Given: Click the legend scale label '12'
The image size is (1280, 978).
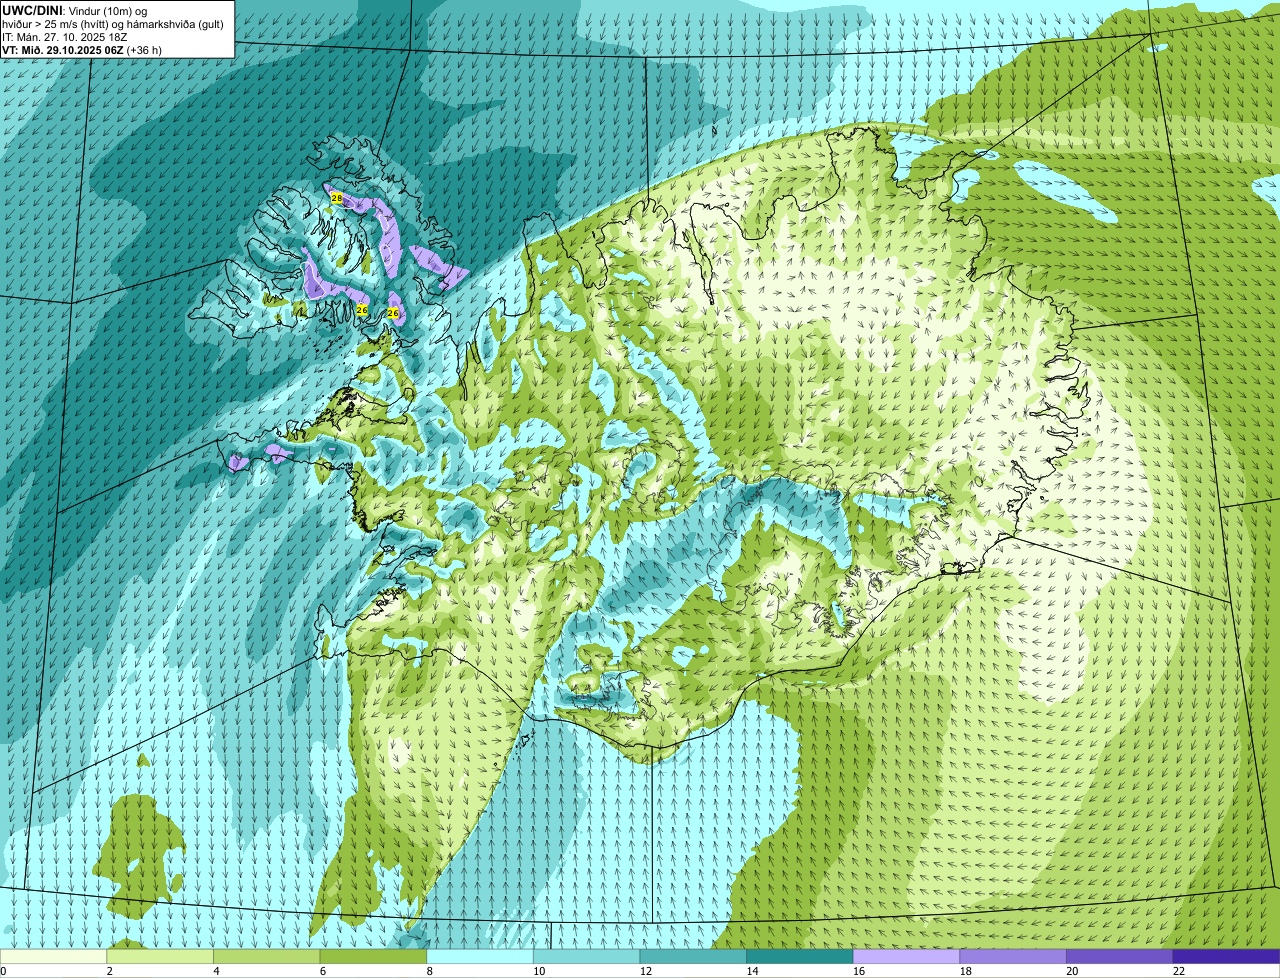Looking at the screenshot, I should [x=646, y=971].
